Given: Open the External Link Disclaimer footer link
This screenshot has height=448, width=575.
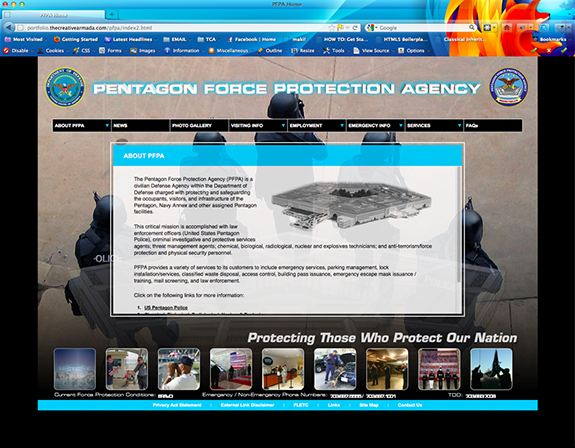Looking at the screenshot, I should click(248, 405).
